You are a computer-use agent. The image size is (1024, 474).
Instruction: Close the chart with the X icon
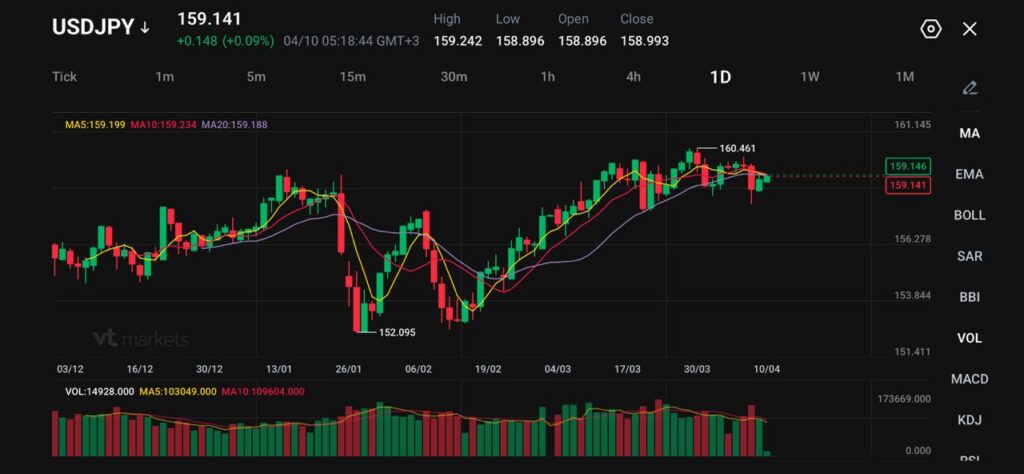click(969, 29)
